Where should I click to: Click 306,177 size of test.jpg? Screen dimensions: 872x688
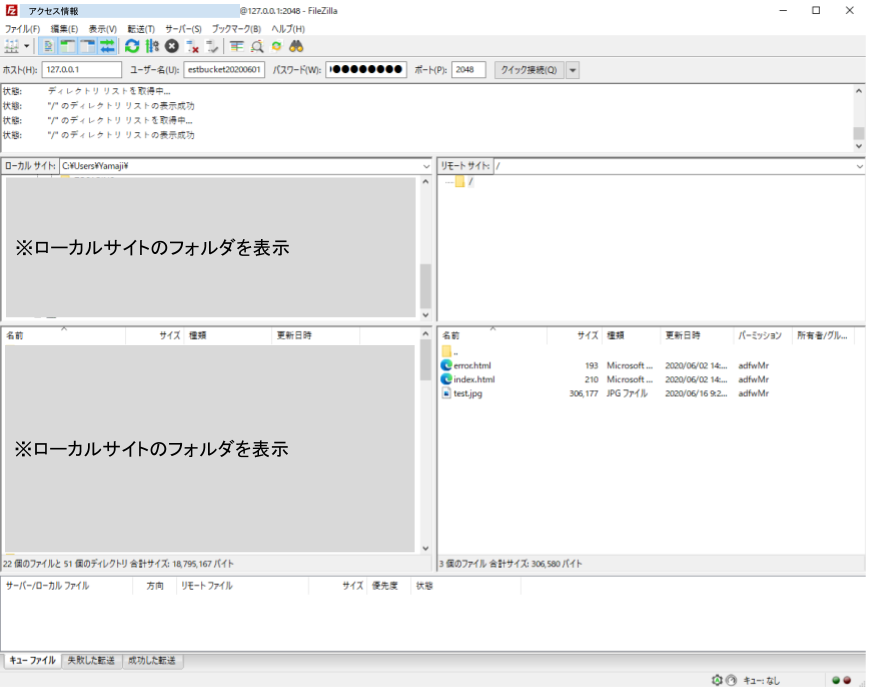click(583, 393)
